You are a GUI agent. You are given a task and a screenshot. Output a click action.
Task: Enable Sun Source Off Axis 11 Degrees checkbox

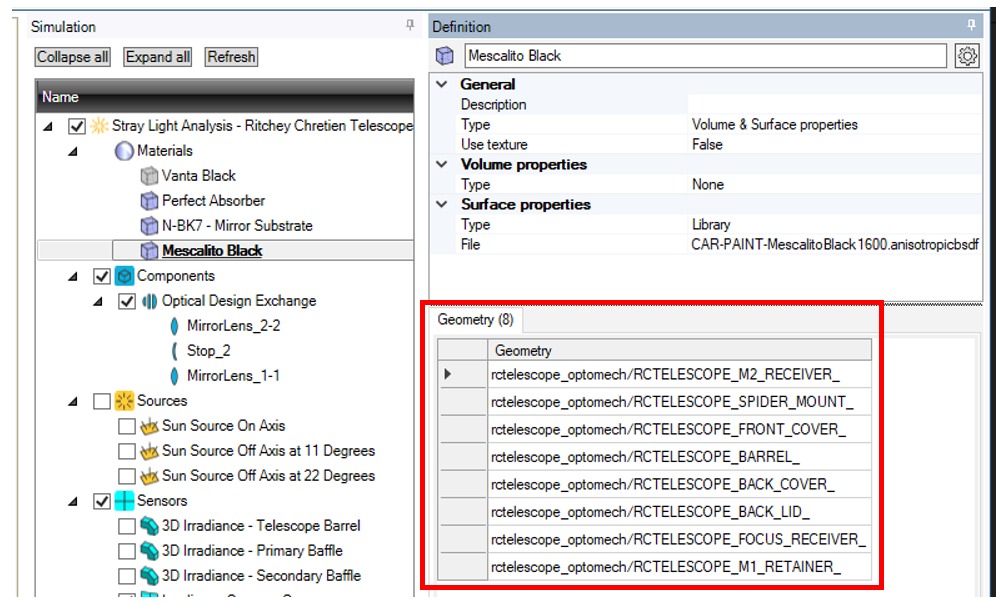point(126,451)
